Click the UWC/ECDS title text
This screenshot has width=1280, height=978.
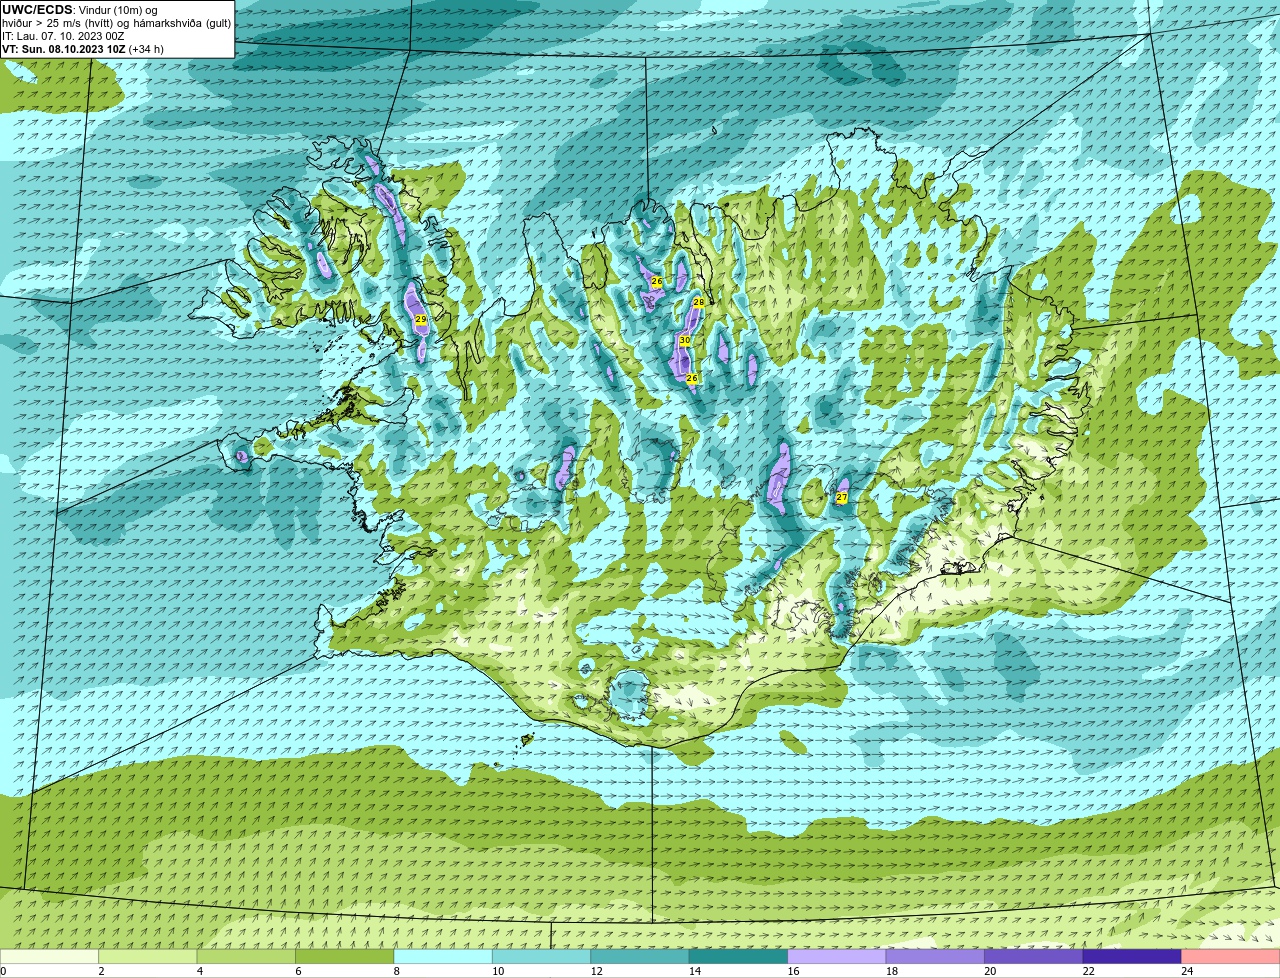37,10
